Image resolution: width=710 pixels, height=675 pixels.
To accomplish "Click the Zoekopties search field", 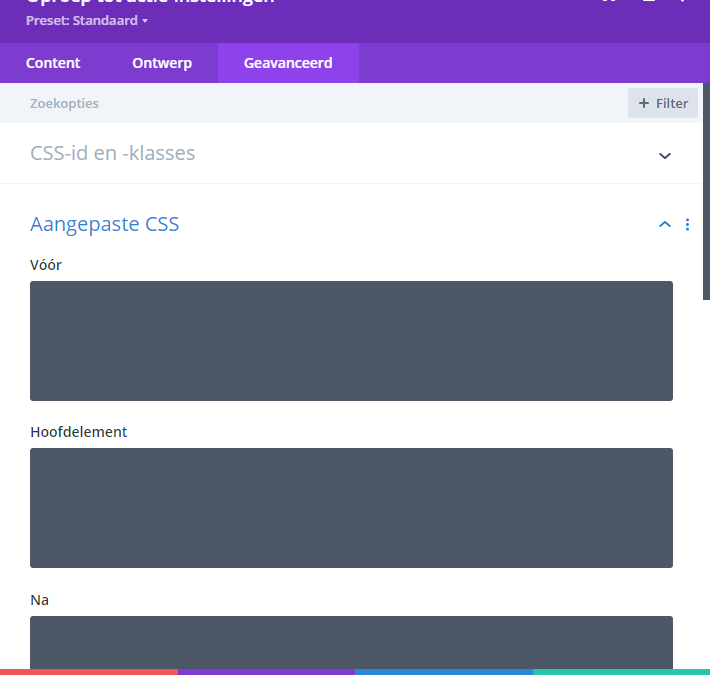I will point(300,103).
